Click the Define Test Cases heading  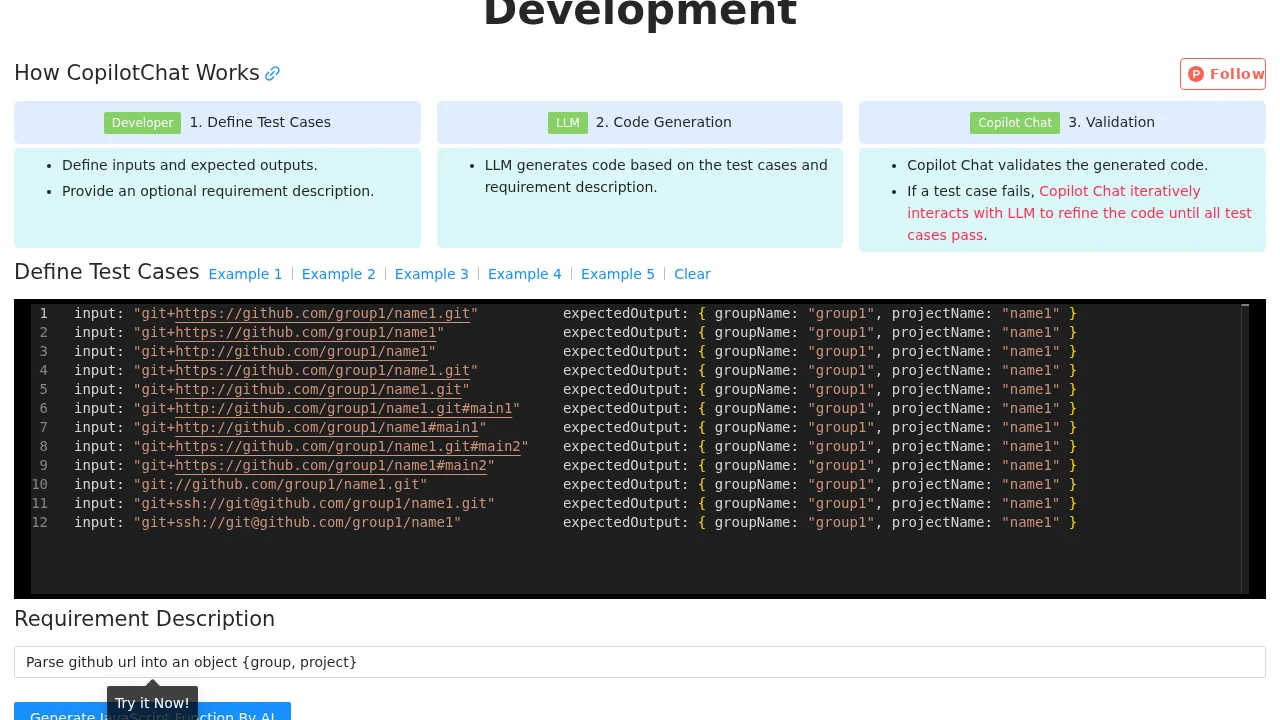pyautogui.click(x=106, y=272)
